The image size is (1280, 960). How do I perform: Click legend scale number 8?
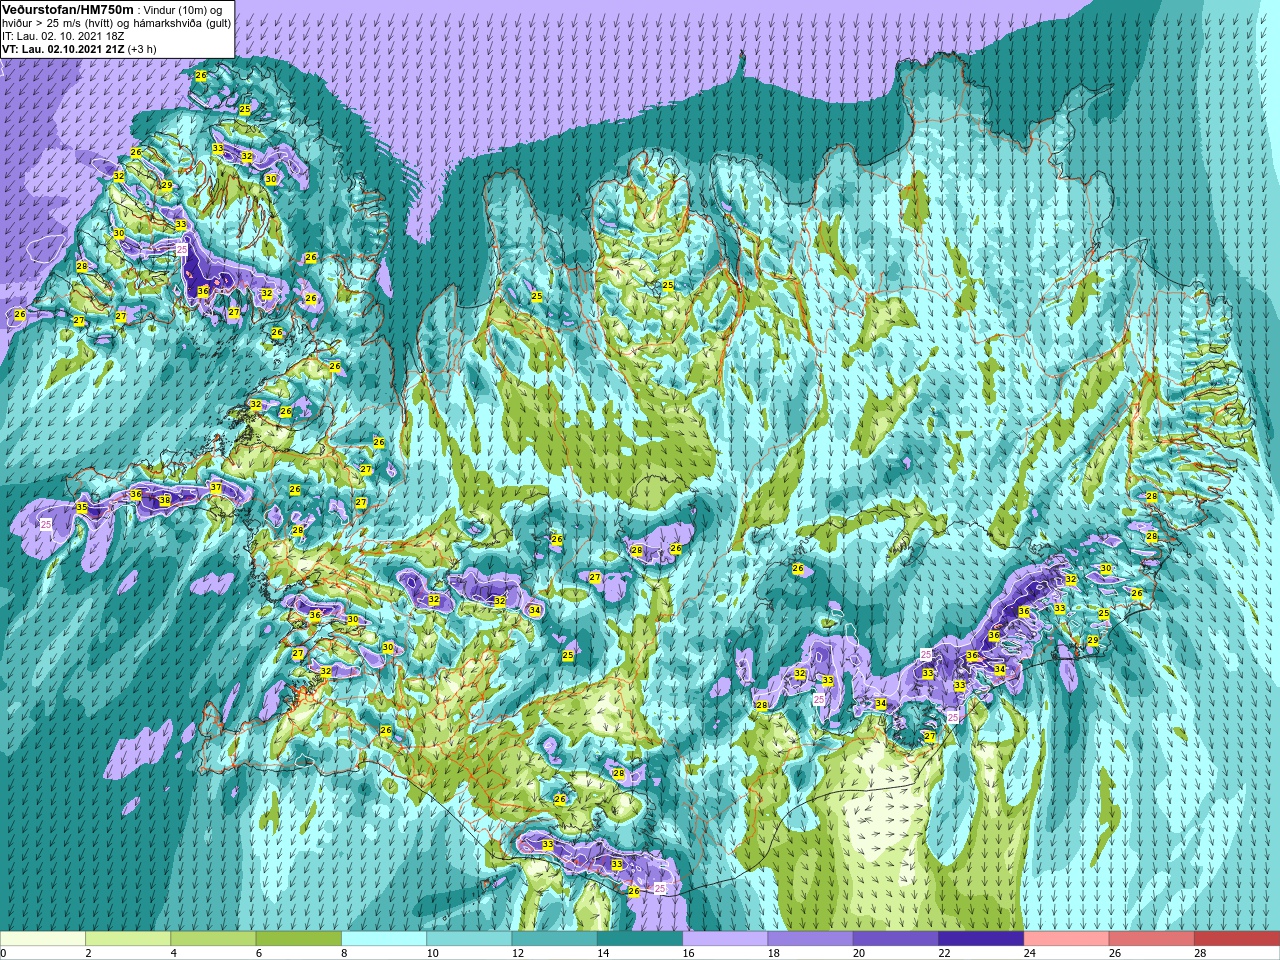(345, 953)
